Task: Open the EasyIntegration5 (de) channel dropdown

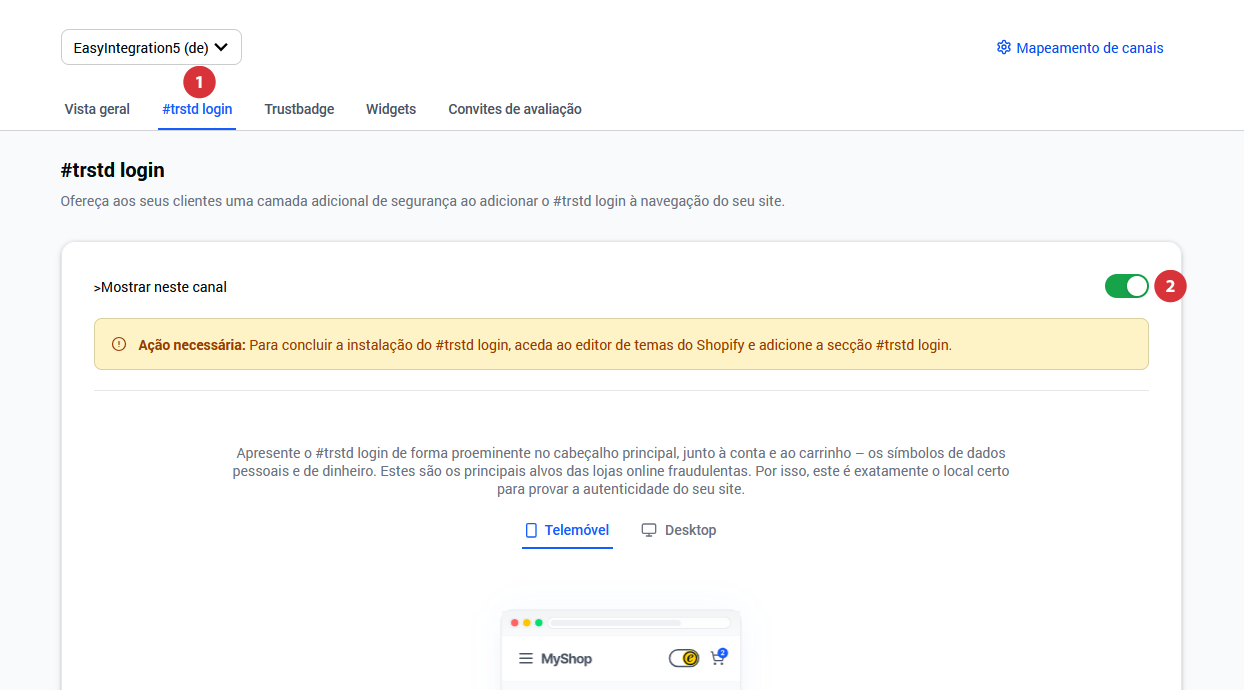Action: tap(151, 47)
